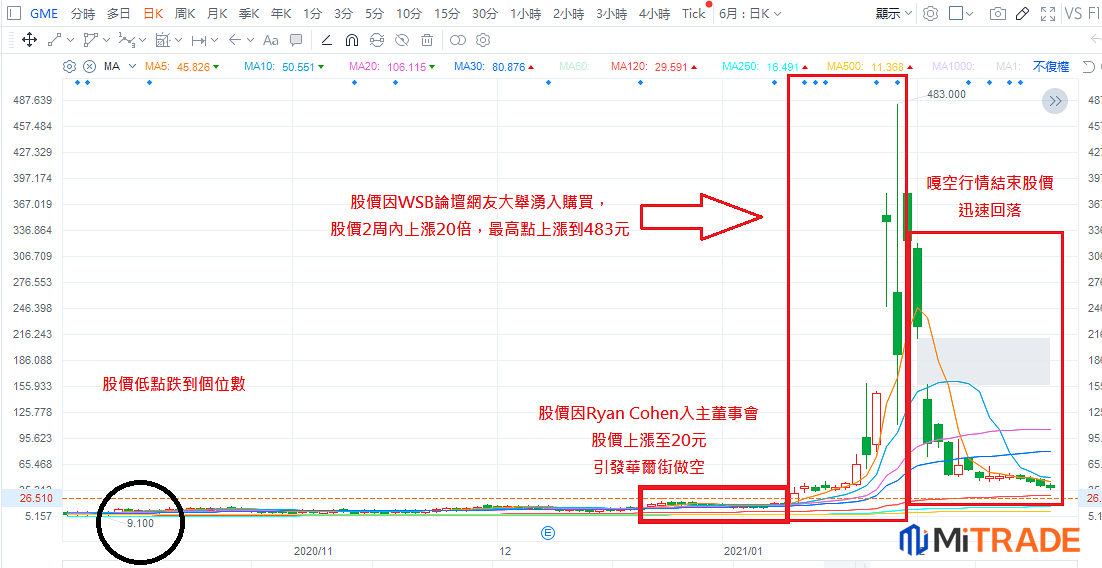The image size is (1102, 568).
Task: Select the crosshair move cursor tool
Action: pos(29,40)
